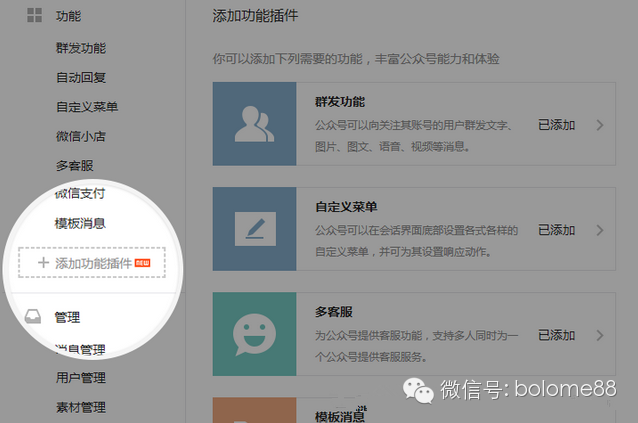Click 已添加 status on 群发功能 card
The height and width of the screenshot is (423, 638).
click(x=556, y=125)
